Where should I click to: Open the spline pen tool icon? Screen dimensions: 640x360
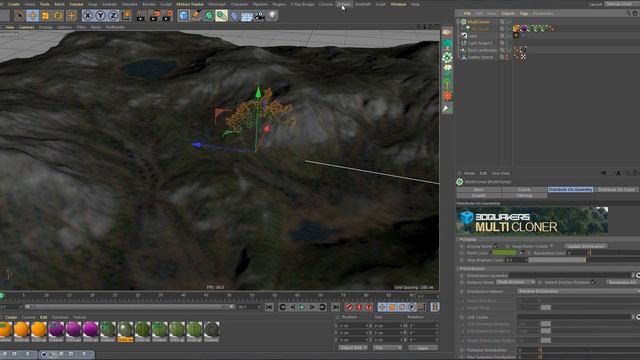196,16
